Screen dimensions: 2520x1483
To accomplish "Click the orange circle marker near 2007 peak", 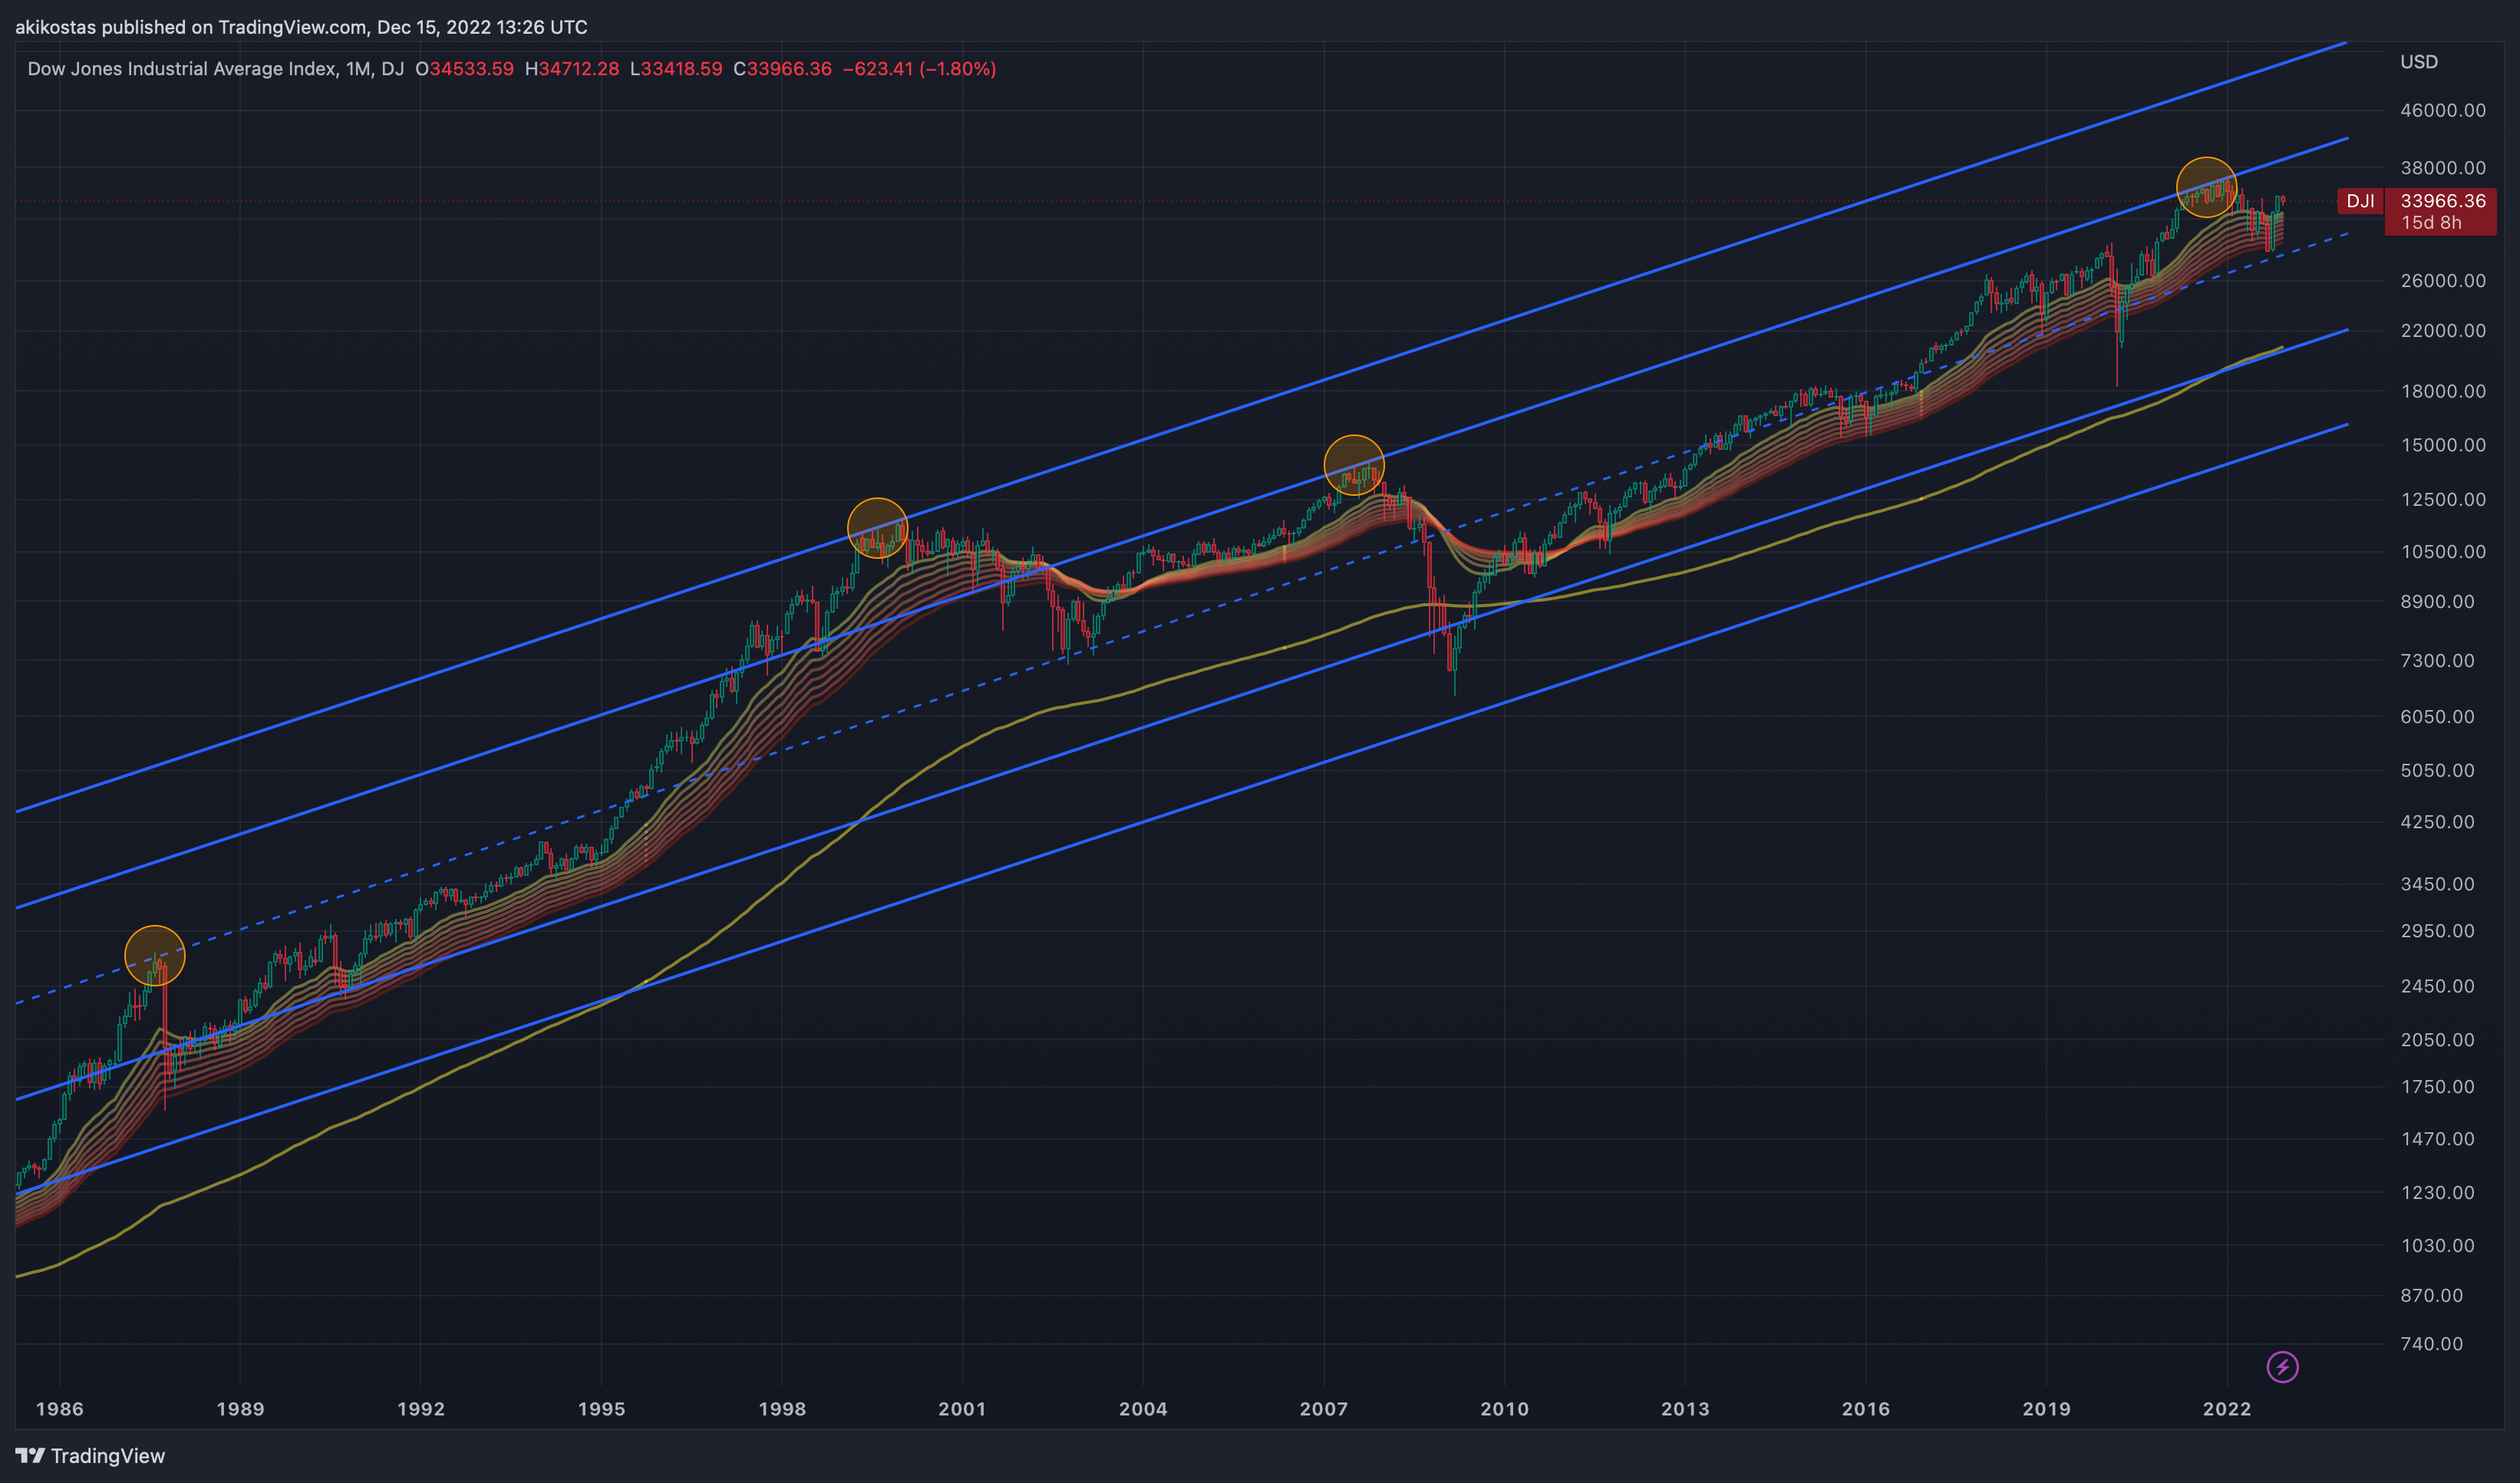I will 1354,465.
